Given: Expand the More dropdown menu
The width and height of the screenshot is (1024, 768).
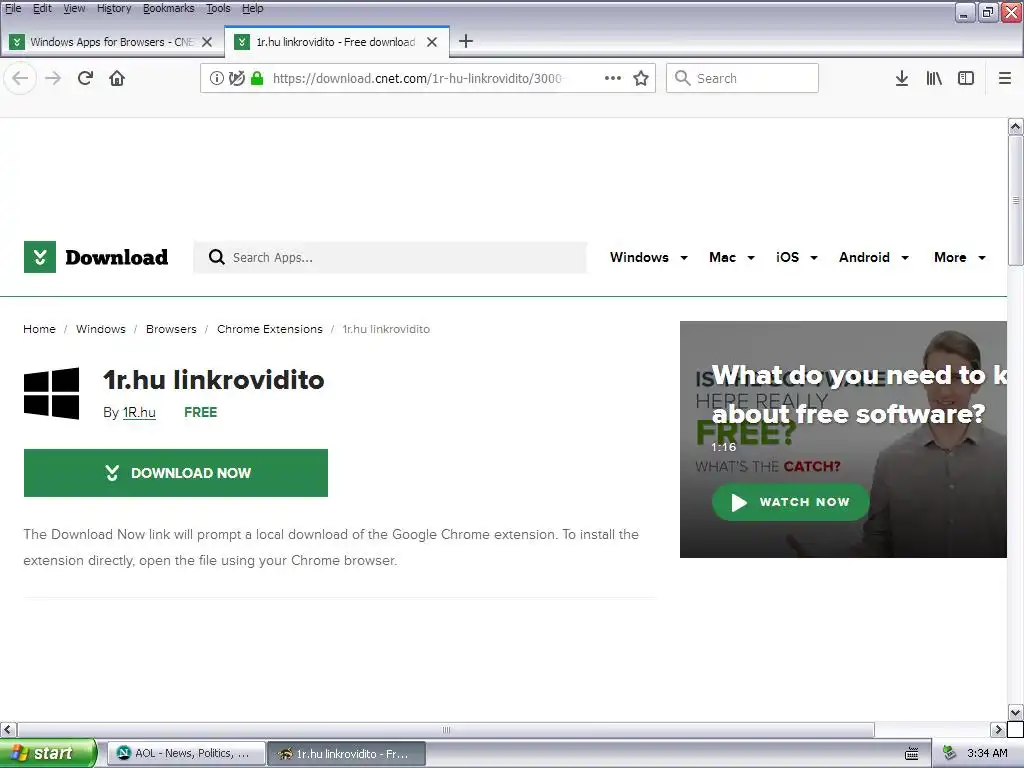Looking at the screenshot, I should [959, 257].
